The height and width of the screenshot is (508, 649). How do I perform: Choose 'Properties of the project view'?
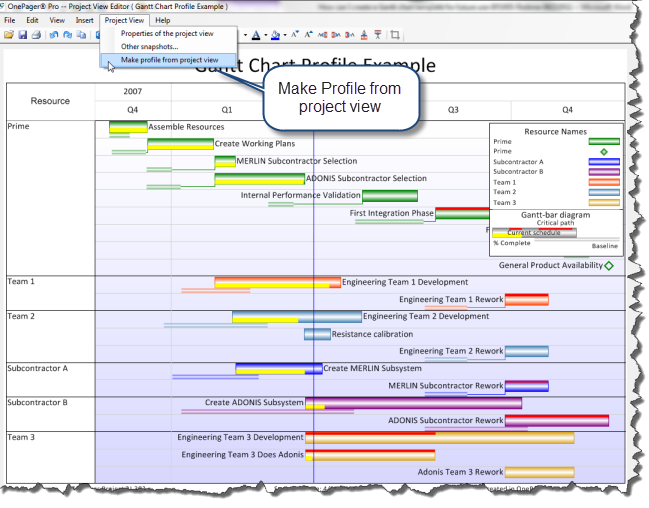pos(167,34)
